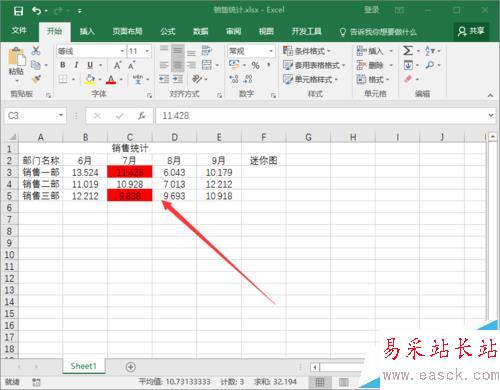Toggle center horizontal alignment
Image resolution: width=500 pixels, height=390 pixels.
point(178,65)
